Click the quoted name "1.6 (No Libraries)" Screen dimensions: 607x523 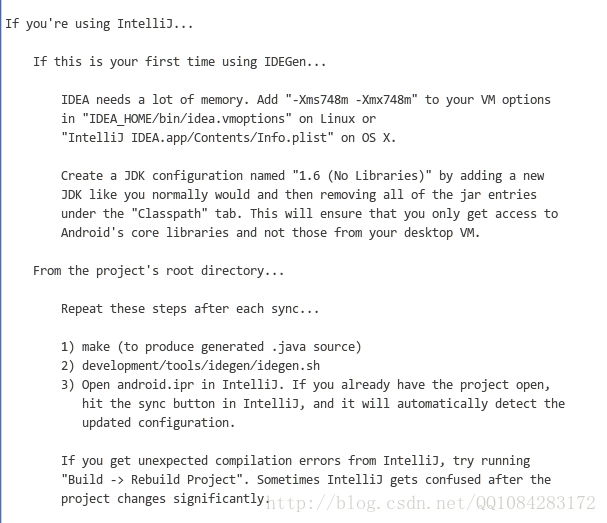pos(362,176)
